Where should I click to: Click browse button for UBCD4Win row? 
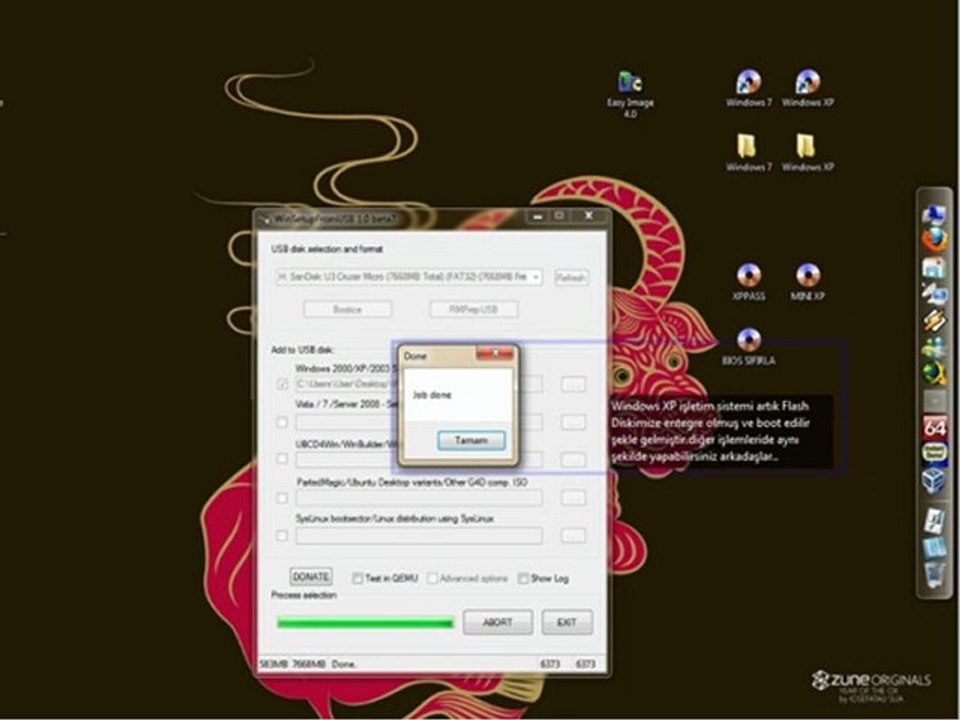[573, 459]
